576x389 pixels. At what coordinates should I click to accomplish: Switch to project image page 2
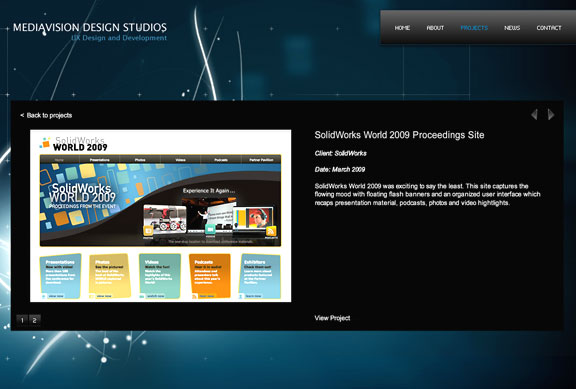(x=35, y=320)
